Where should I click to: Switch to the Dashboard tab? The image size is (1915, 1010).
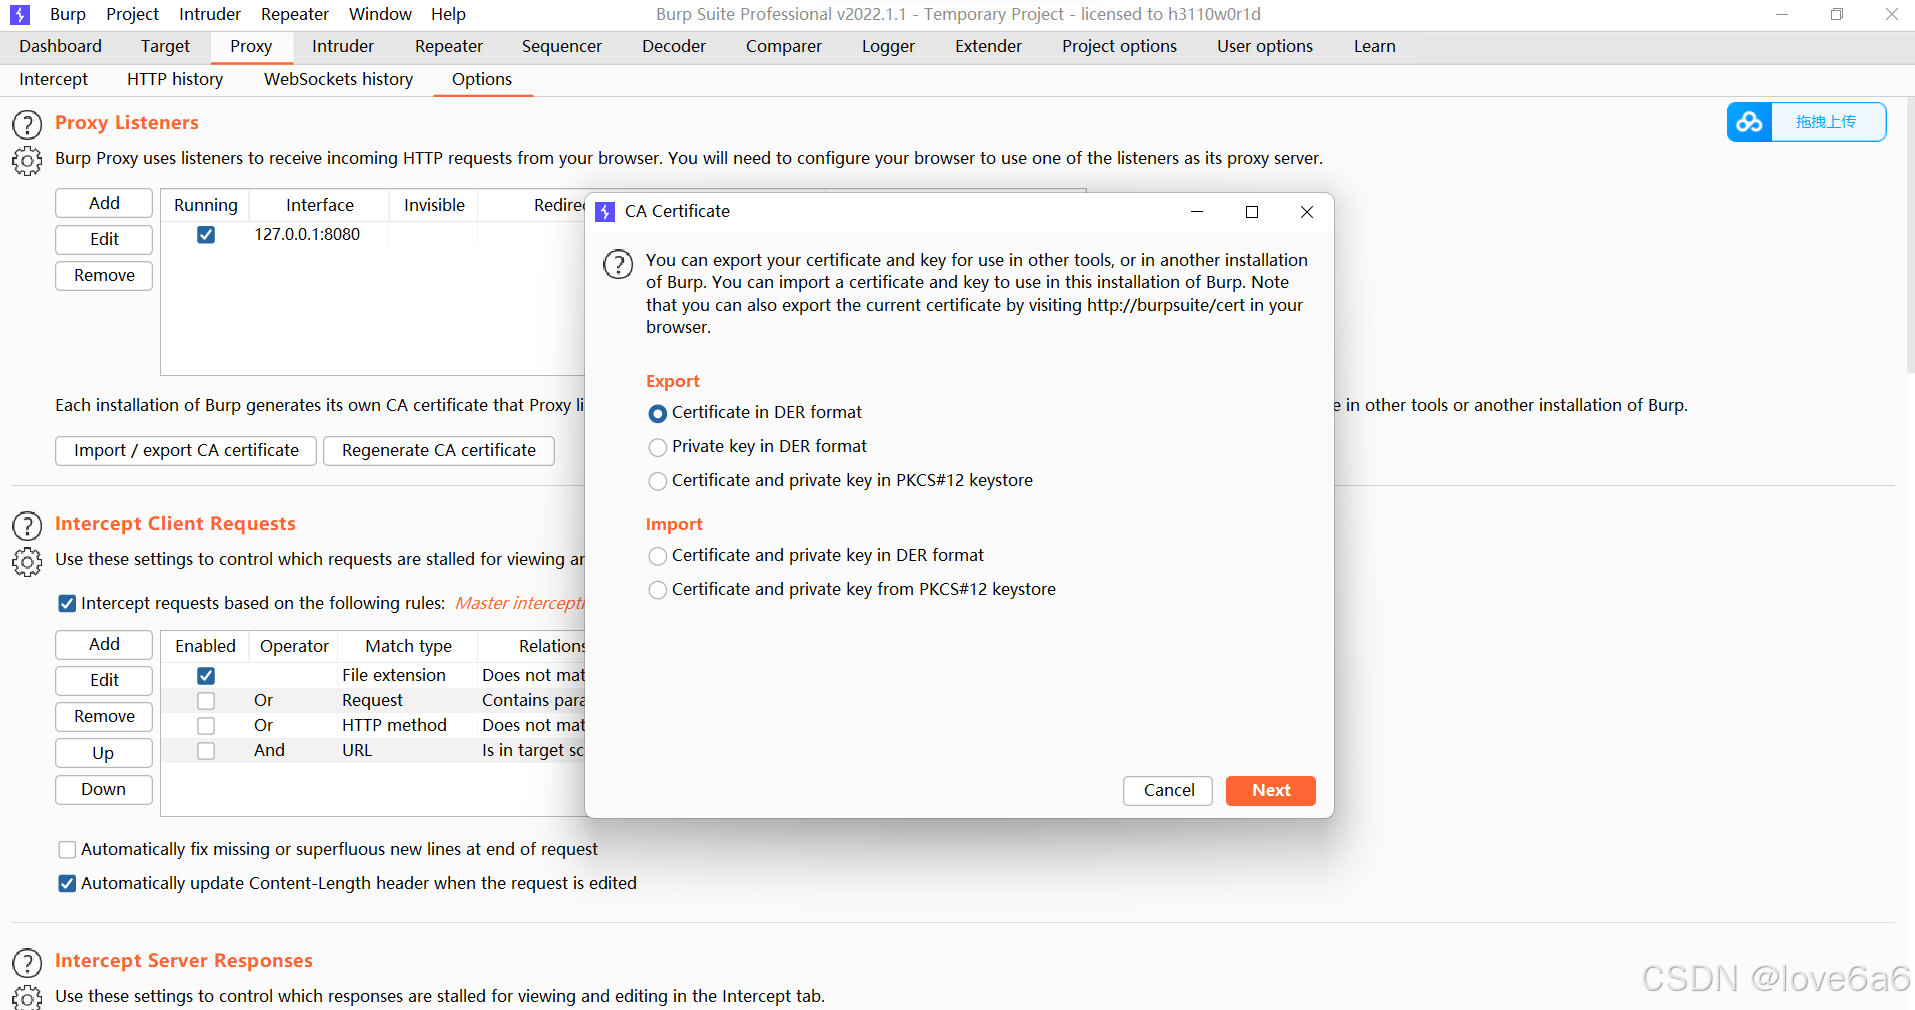60,46
